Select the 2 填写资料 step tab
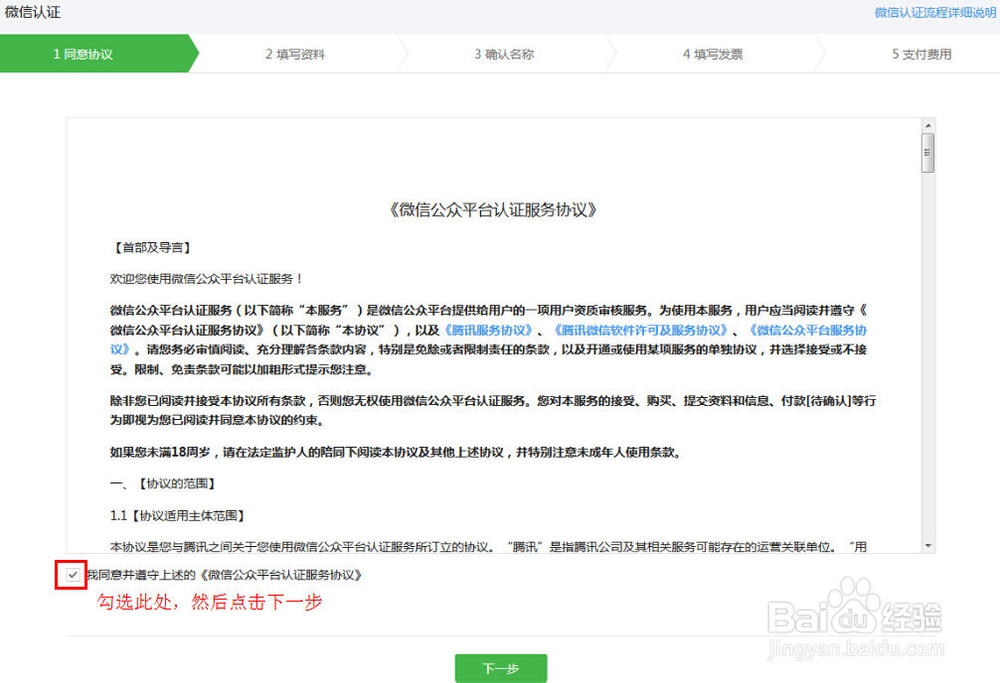The image size is (1000, 683). [x=298, y=54]
